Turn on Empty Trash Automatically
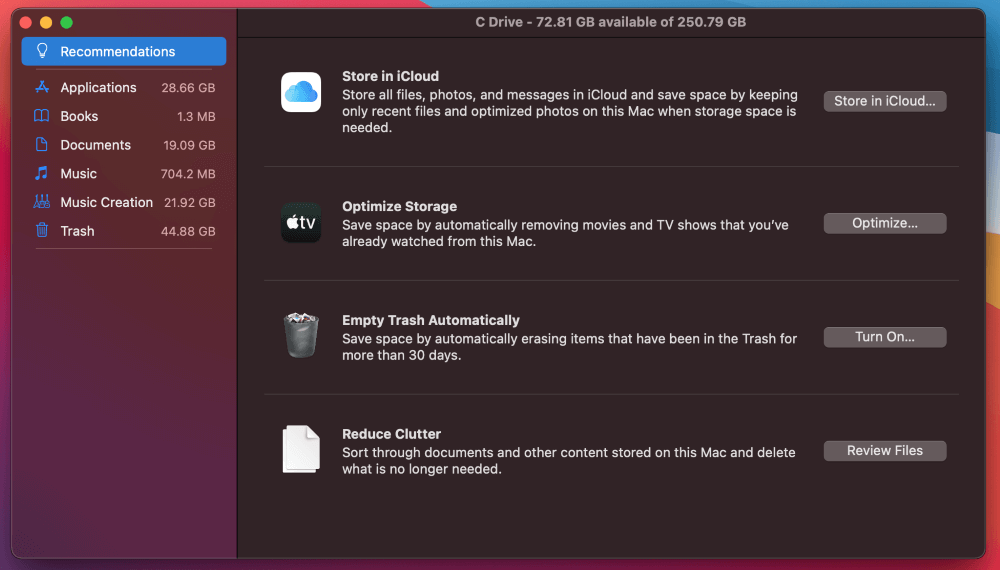Viewport: 1000px width, 570px height. tap(884, 337)
